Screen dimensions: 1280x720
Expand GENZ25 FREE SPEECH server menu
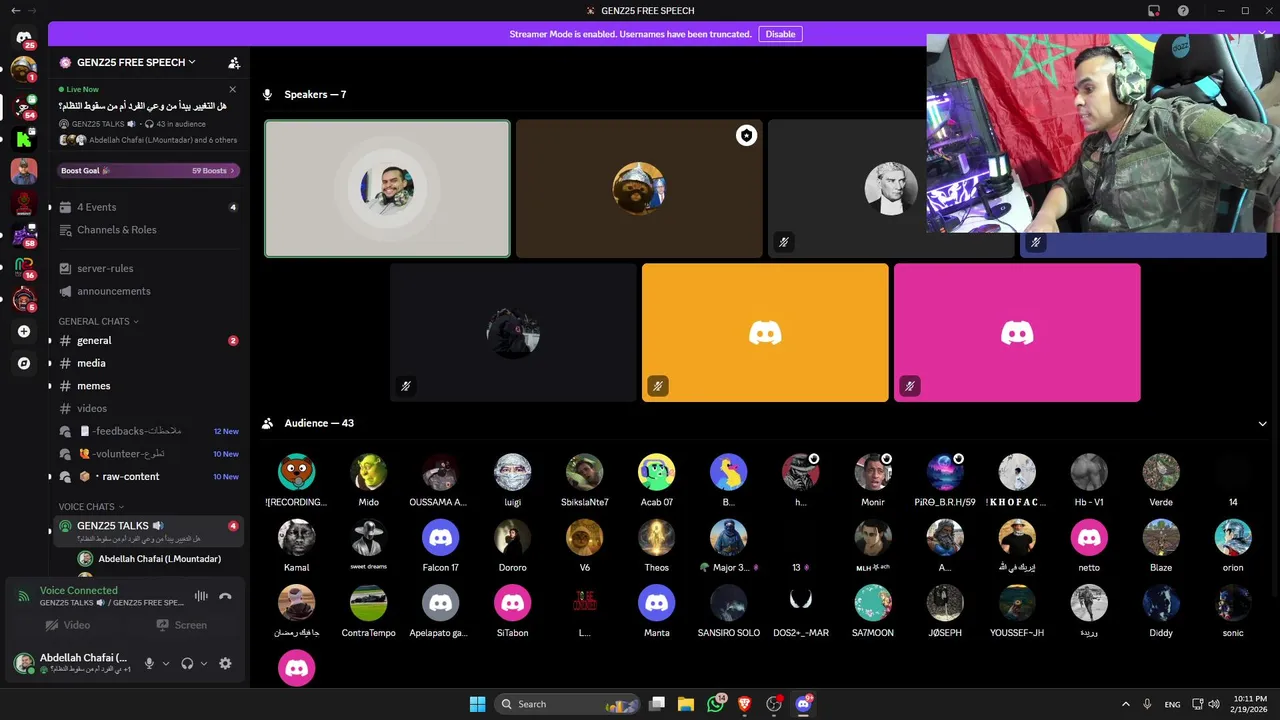(137, 62)
